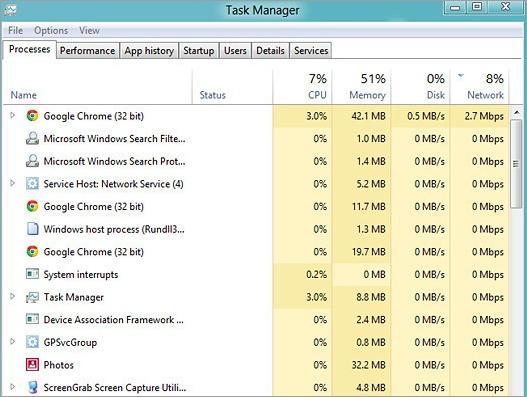Click the 2.7 Mbps network value

pyautogui.click(x=484, y=116)
